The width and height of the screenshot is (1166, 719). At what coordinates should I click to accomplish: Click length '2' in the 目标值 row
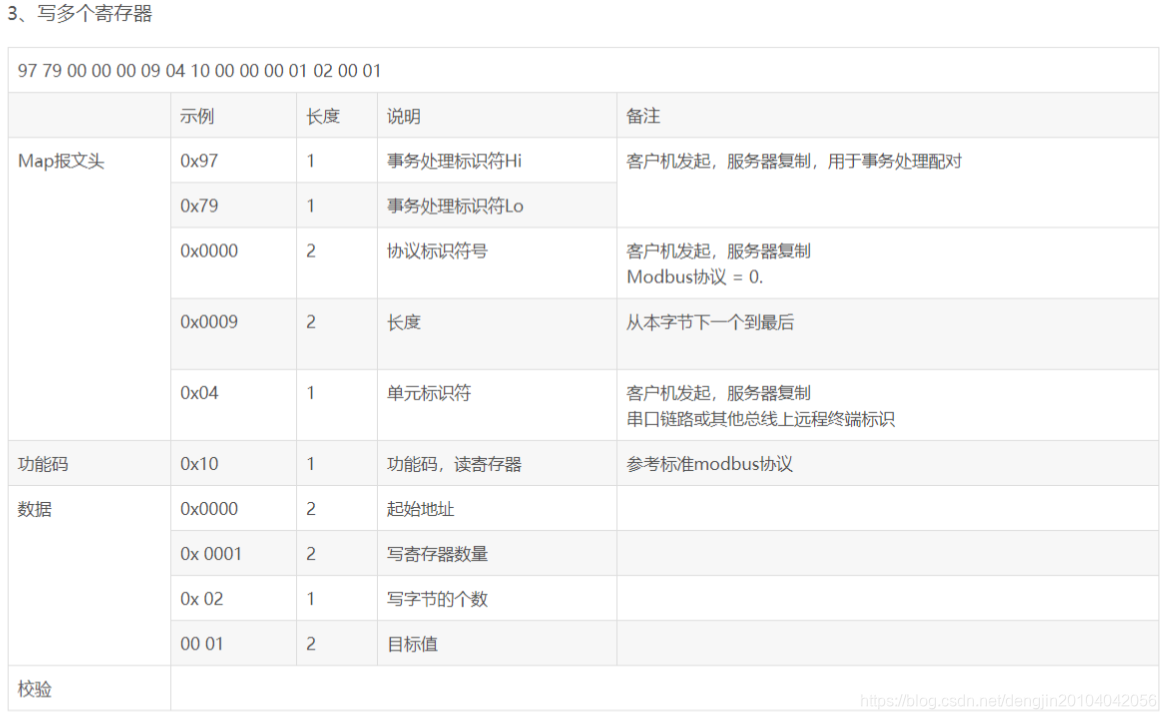[311, 644]
